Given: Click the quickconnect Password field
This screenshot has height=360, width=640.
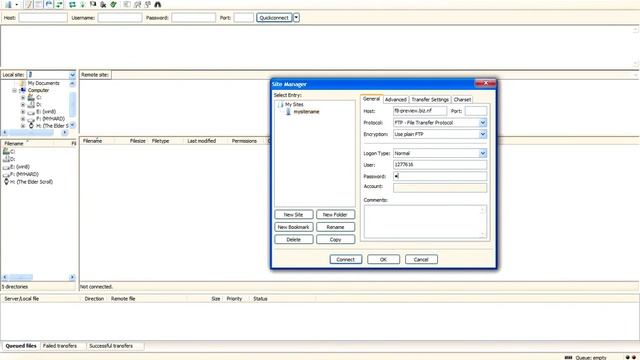Looking at the screenshot, I should 193,18.
